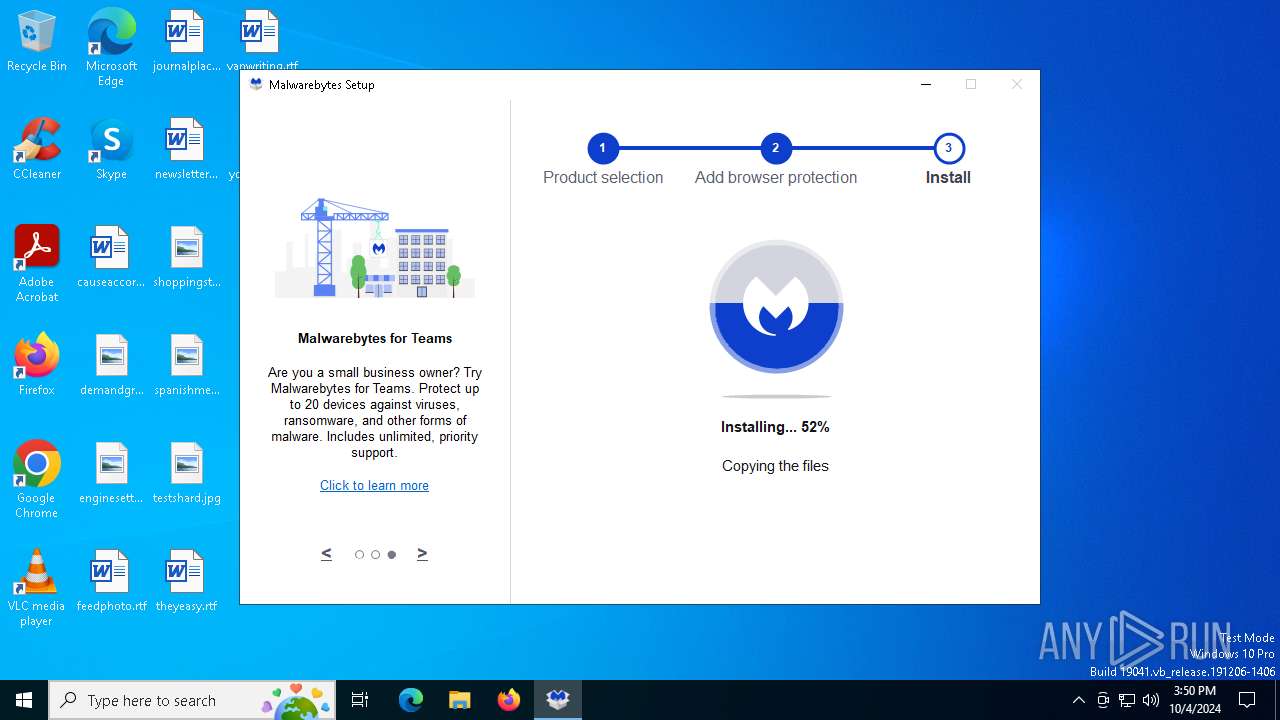Open the notification center
The image size is (1280, 720).
click(1247, 700)
